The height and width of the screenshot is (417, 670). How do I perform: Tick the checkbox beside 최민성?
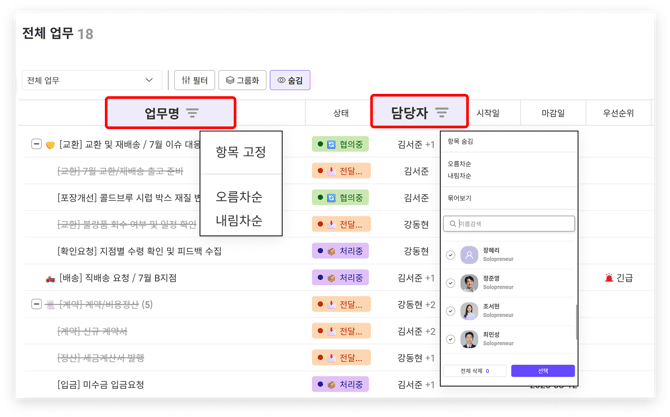(x=451, y=340)
